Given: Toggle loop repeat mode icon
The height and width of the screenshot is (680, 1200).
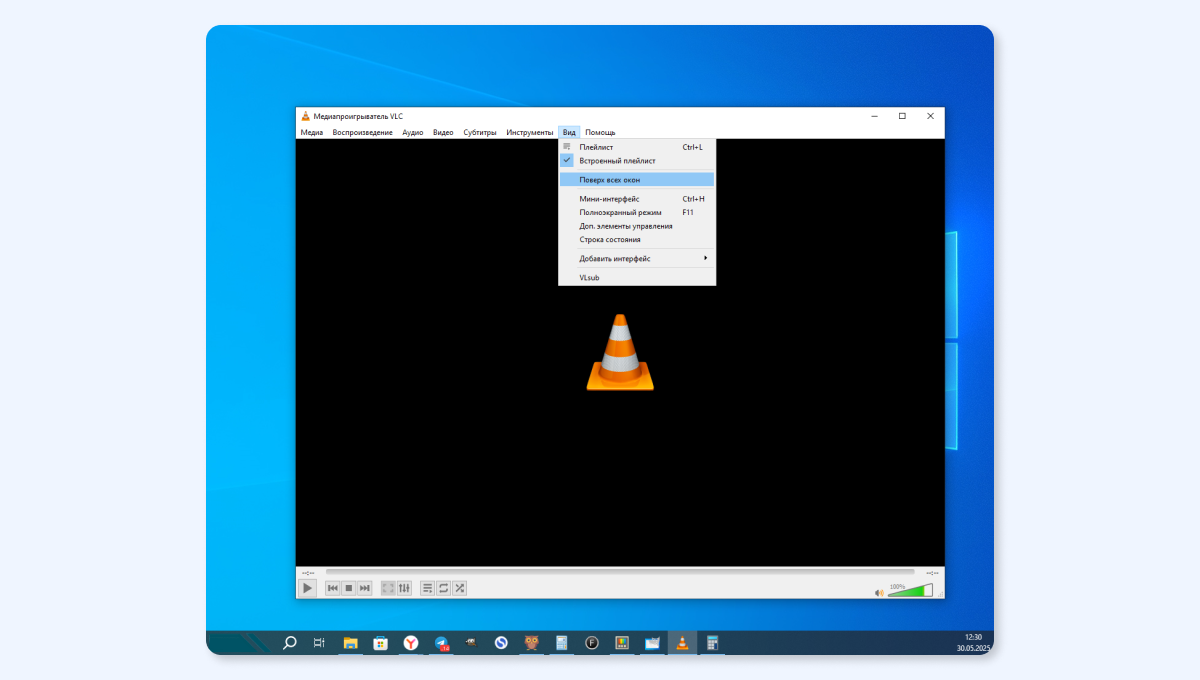Looking at the screenshot, I should click(x=443, y=588).
